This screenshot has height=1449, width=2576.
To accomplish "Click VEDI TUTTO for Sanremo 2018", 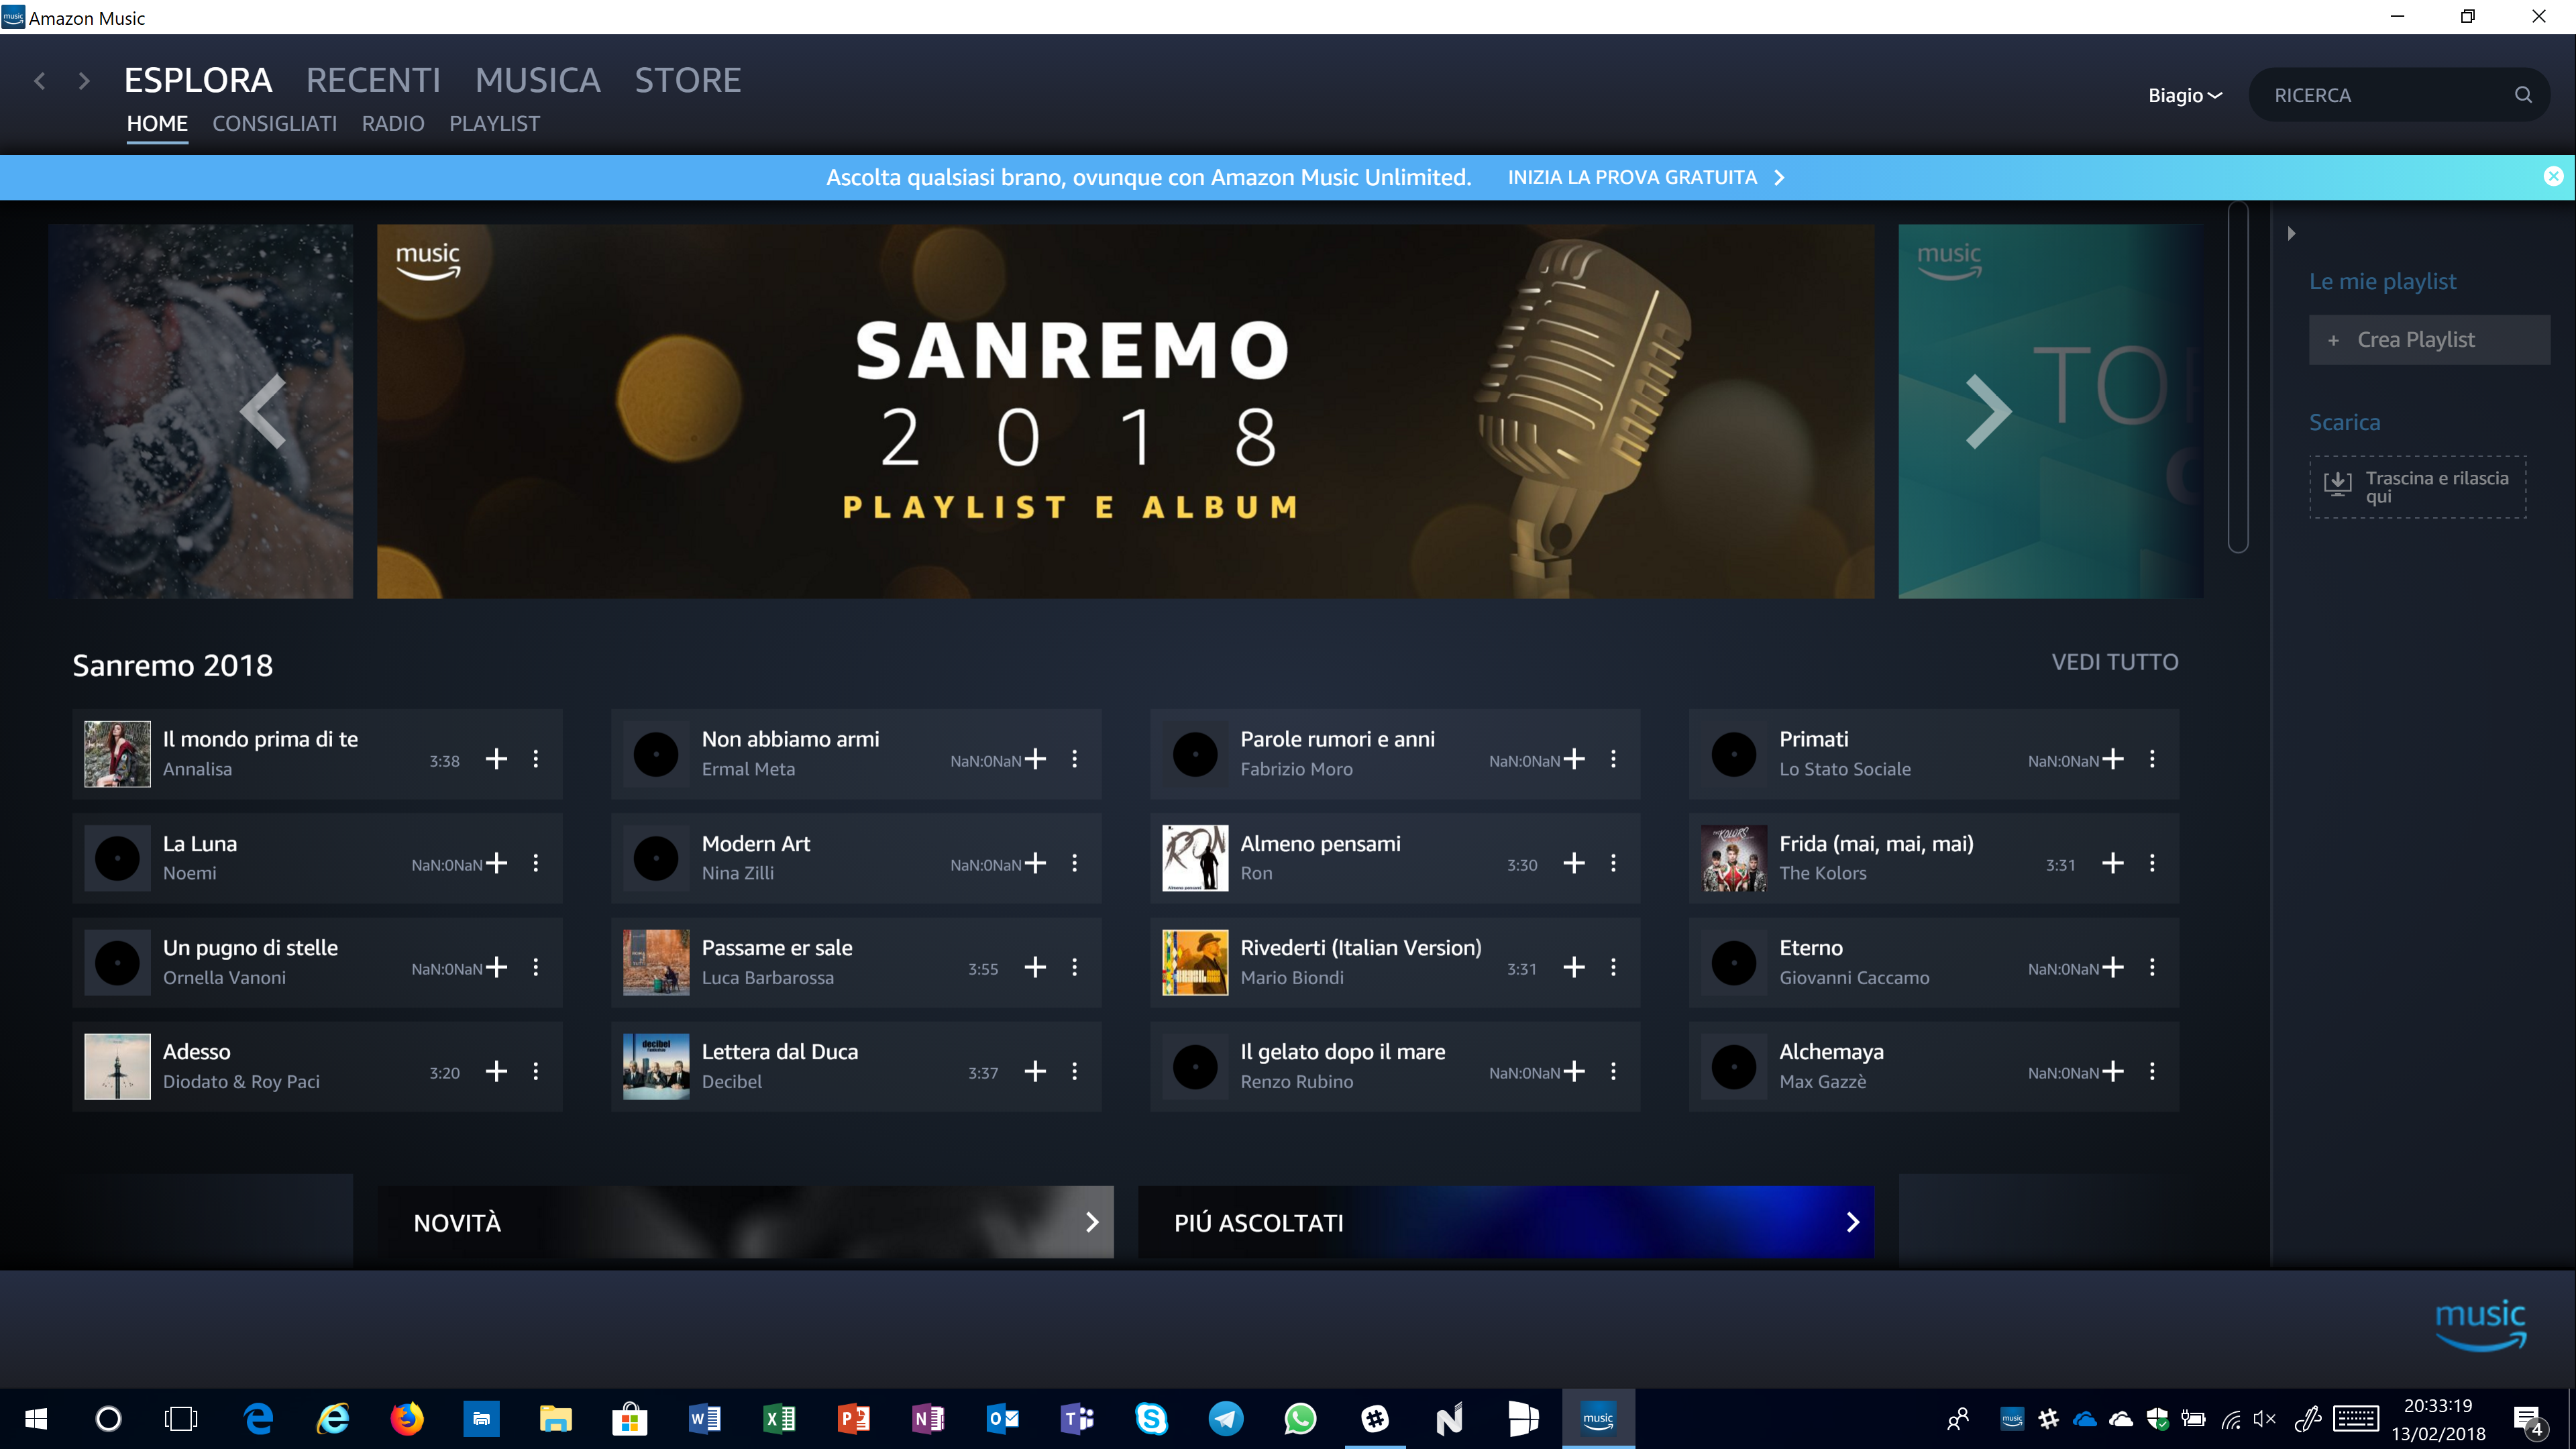I will [x=2115, y=662].
